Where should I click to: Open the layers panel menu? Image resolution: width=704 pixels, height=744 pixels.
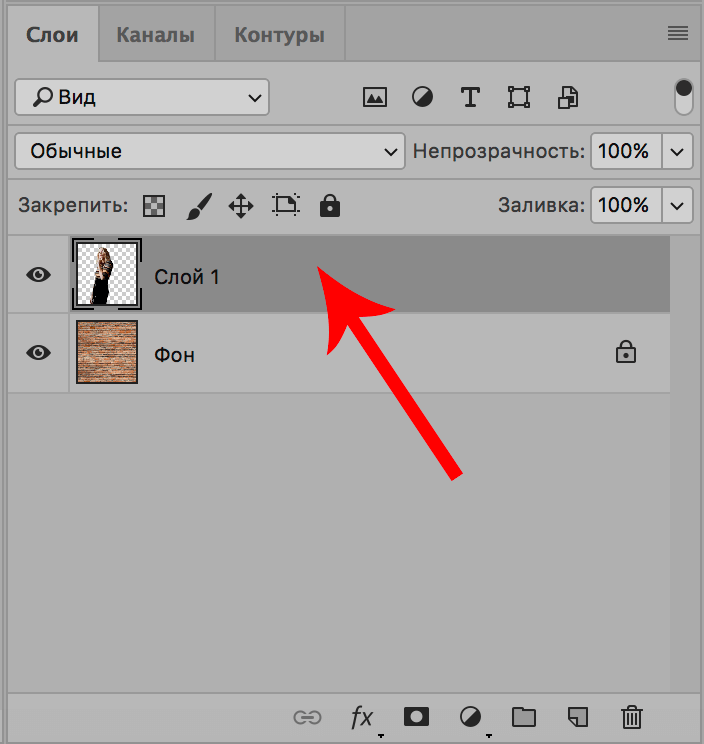coord(678,34)
